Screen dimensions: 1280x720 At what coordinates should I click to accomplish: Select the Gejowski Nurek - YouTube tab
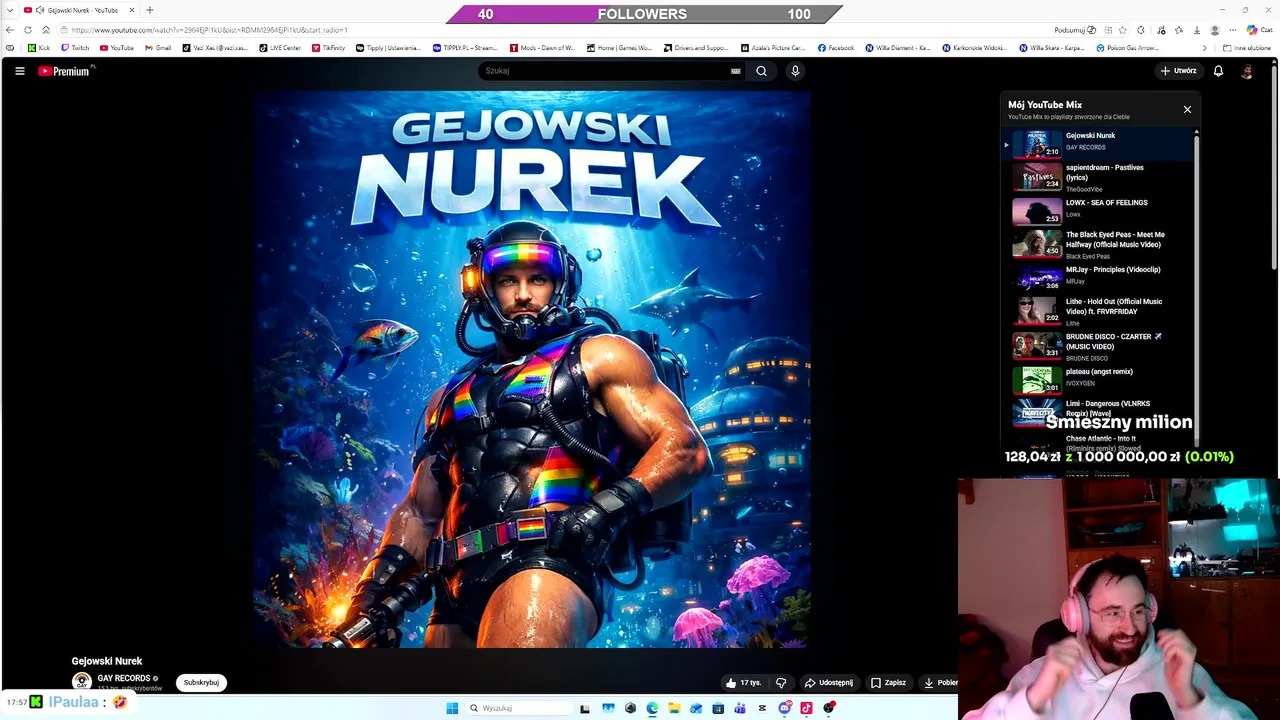[x=78, y=10]
